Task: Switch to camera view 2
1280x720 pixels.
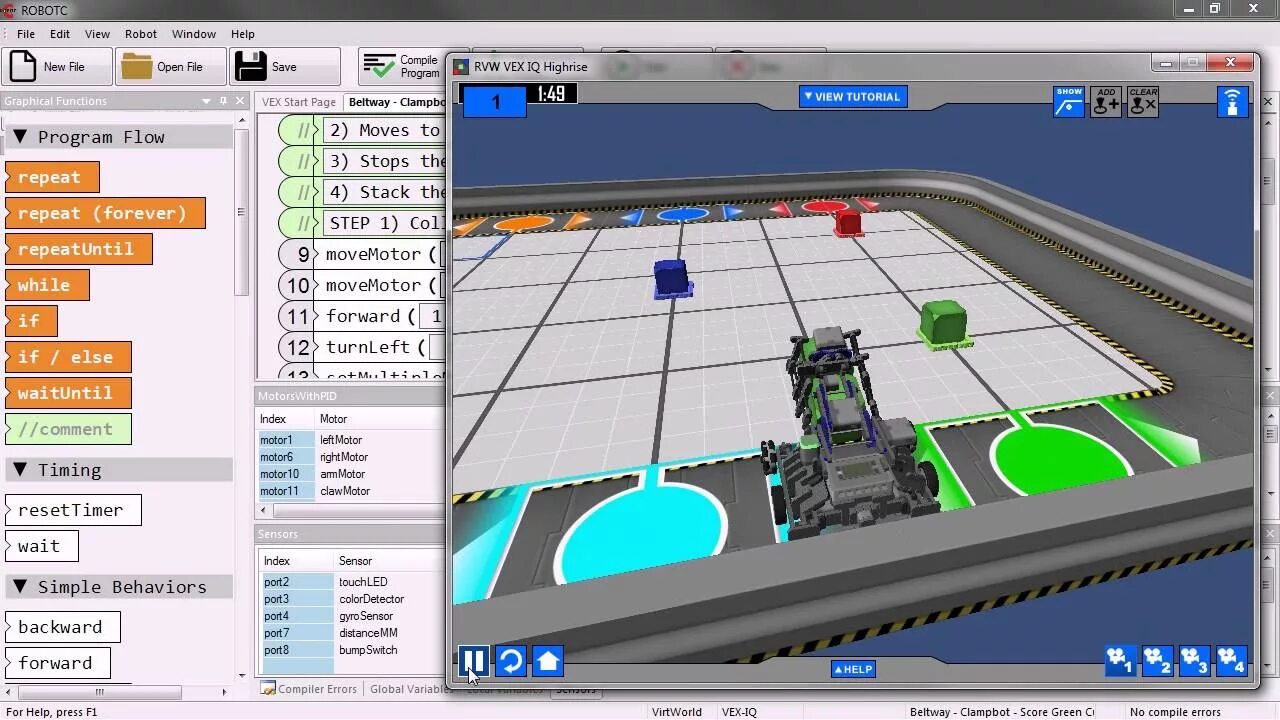Action: 1157,661
